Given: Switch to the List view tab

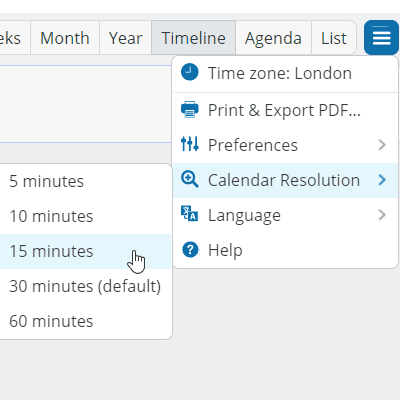Looking at the screenshot, I should tap(334, 38).
